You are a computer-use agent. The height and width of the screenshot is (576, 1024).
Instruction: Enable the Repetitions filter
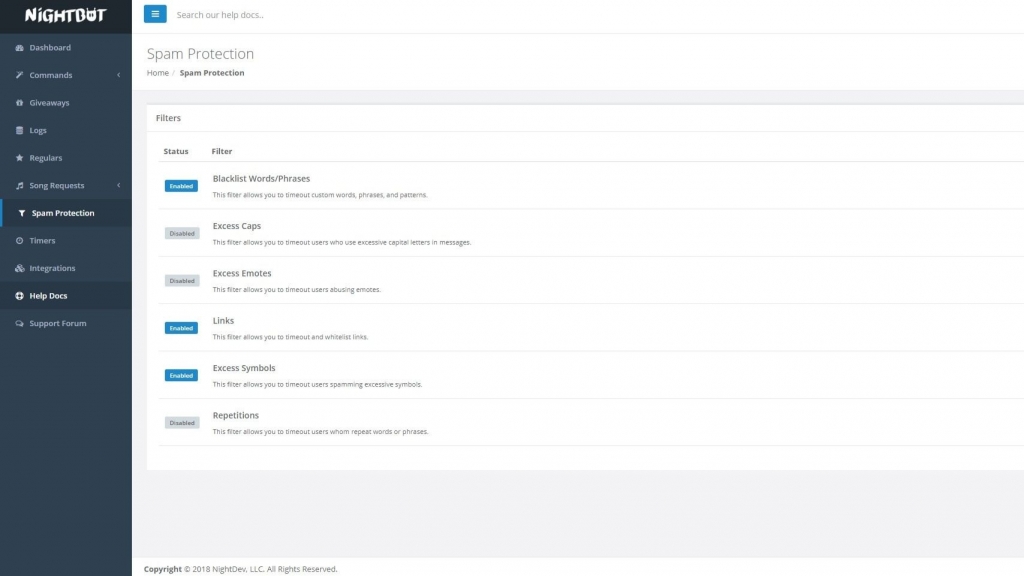[x=181, y=423]
